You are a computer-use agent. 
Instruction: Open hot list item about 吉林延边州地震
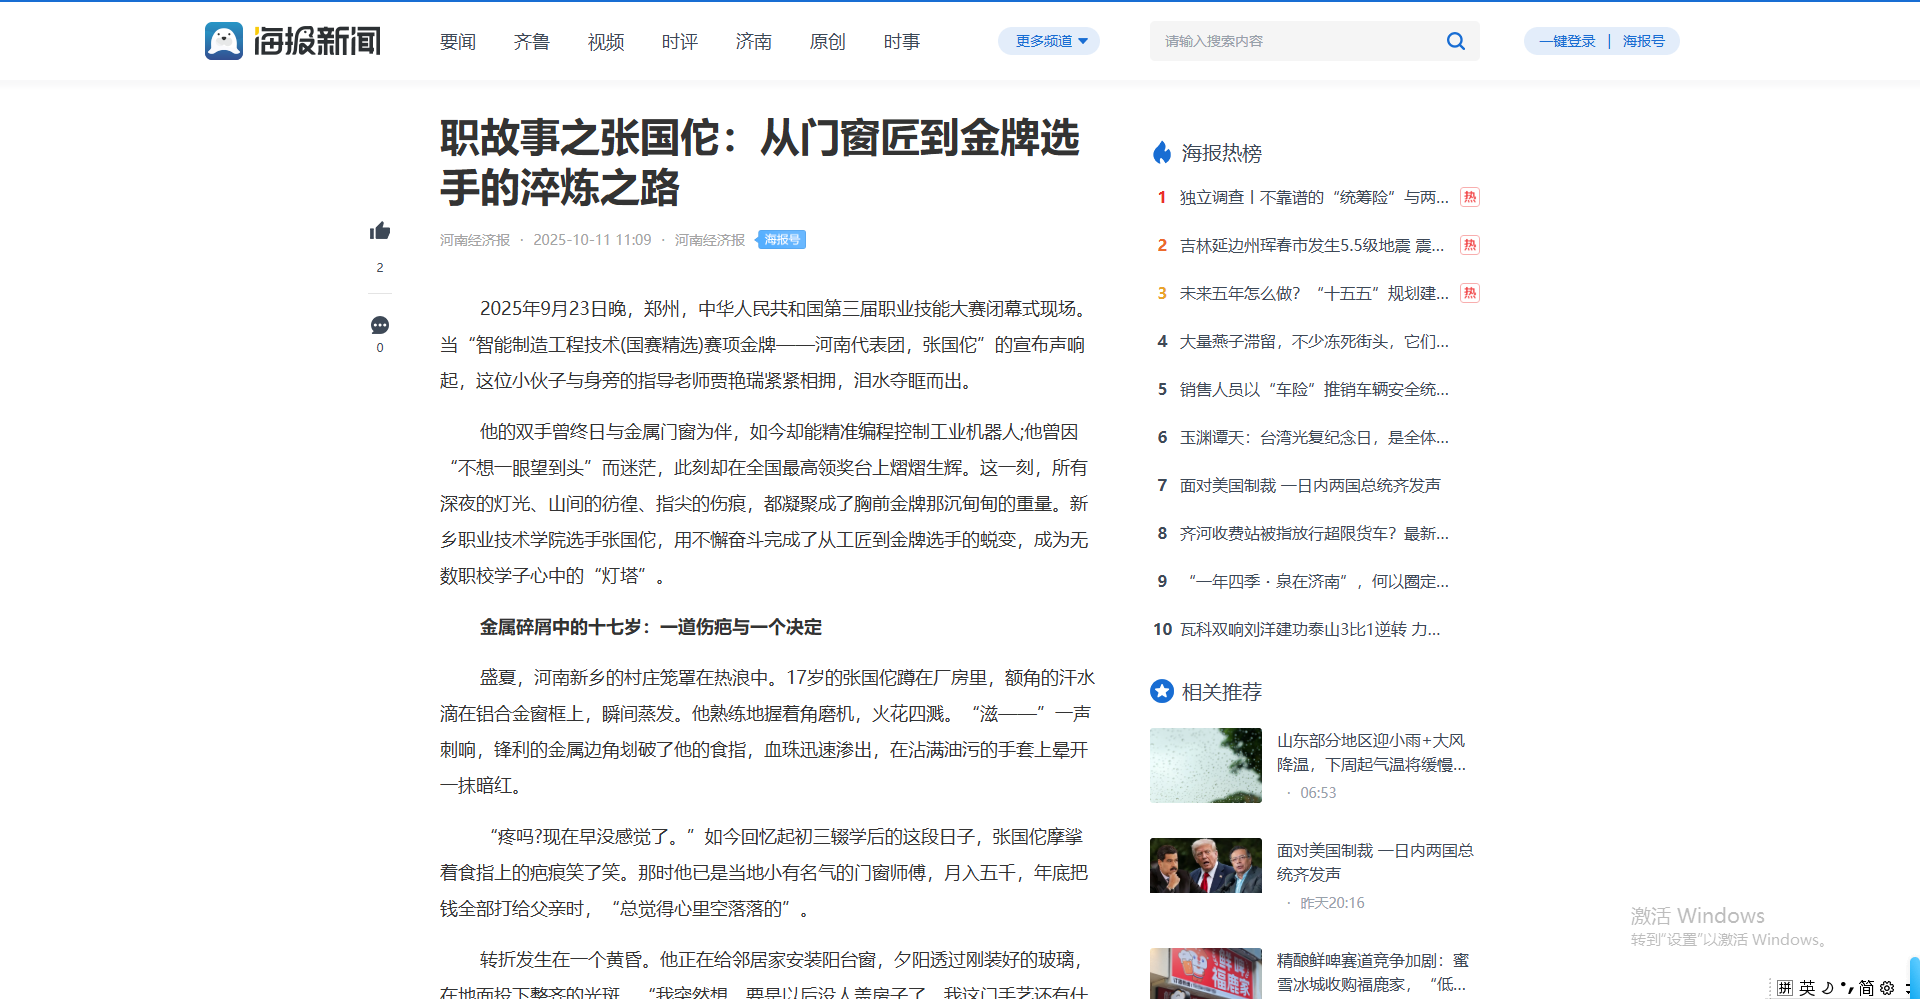tap(1311, 245)
